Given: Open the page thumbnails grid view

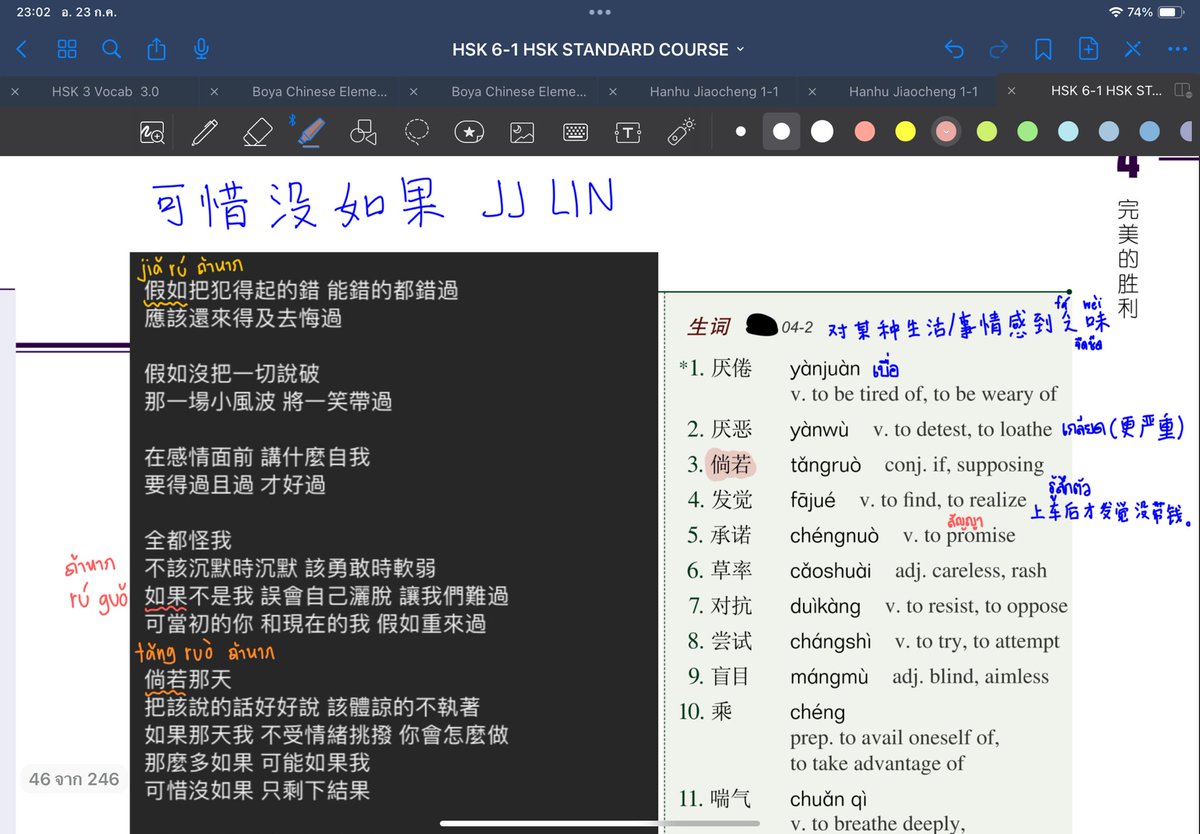Looking at the screenshot, I should point(67,49).
